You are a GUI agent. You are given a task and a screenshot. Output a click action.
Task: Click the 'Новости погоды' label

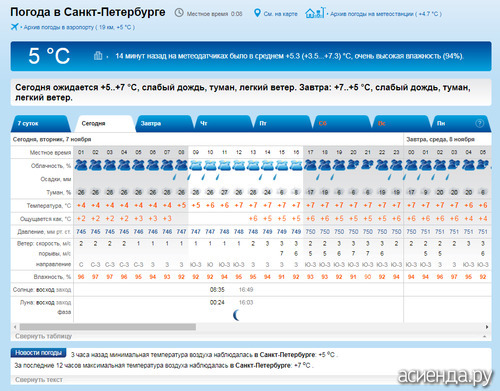(38, 353)
